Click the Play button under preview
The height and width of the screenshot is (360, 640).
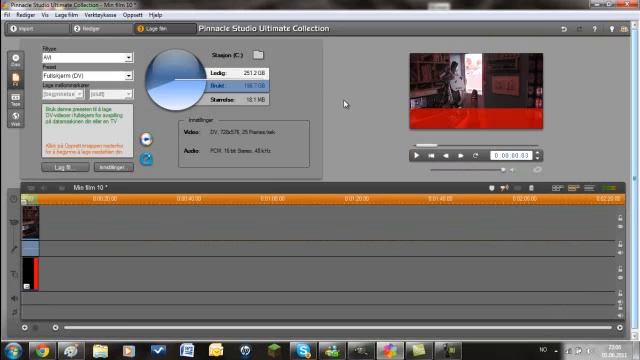(416, 156)
